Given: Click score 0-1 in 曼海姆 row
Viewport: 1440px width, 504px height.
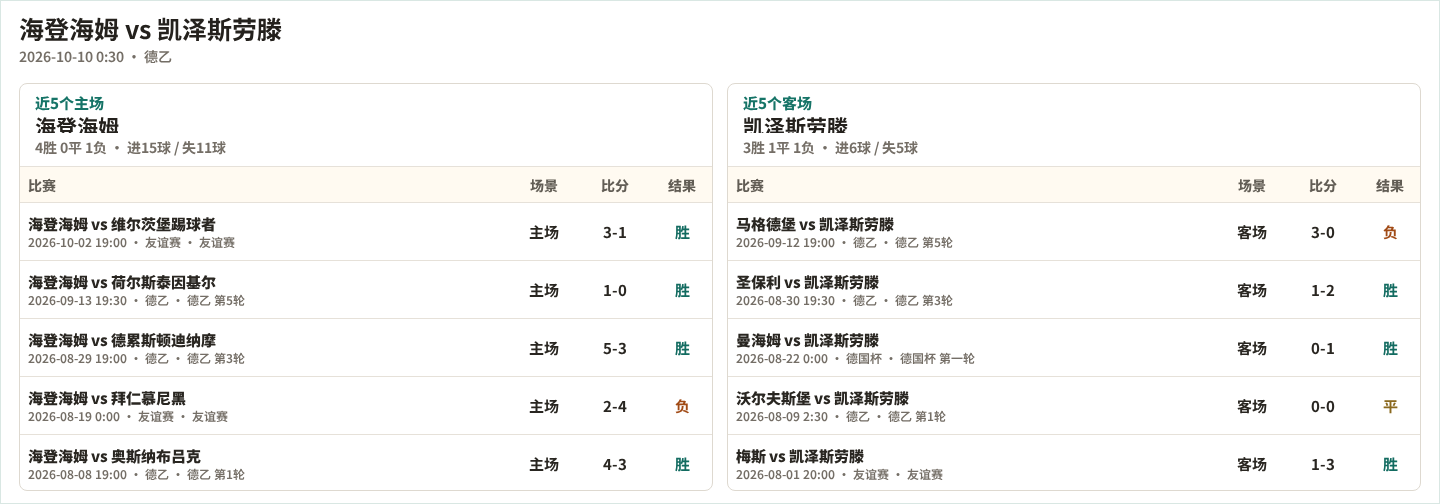Looking at the screenshot, I should point(1323,348).
